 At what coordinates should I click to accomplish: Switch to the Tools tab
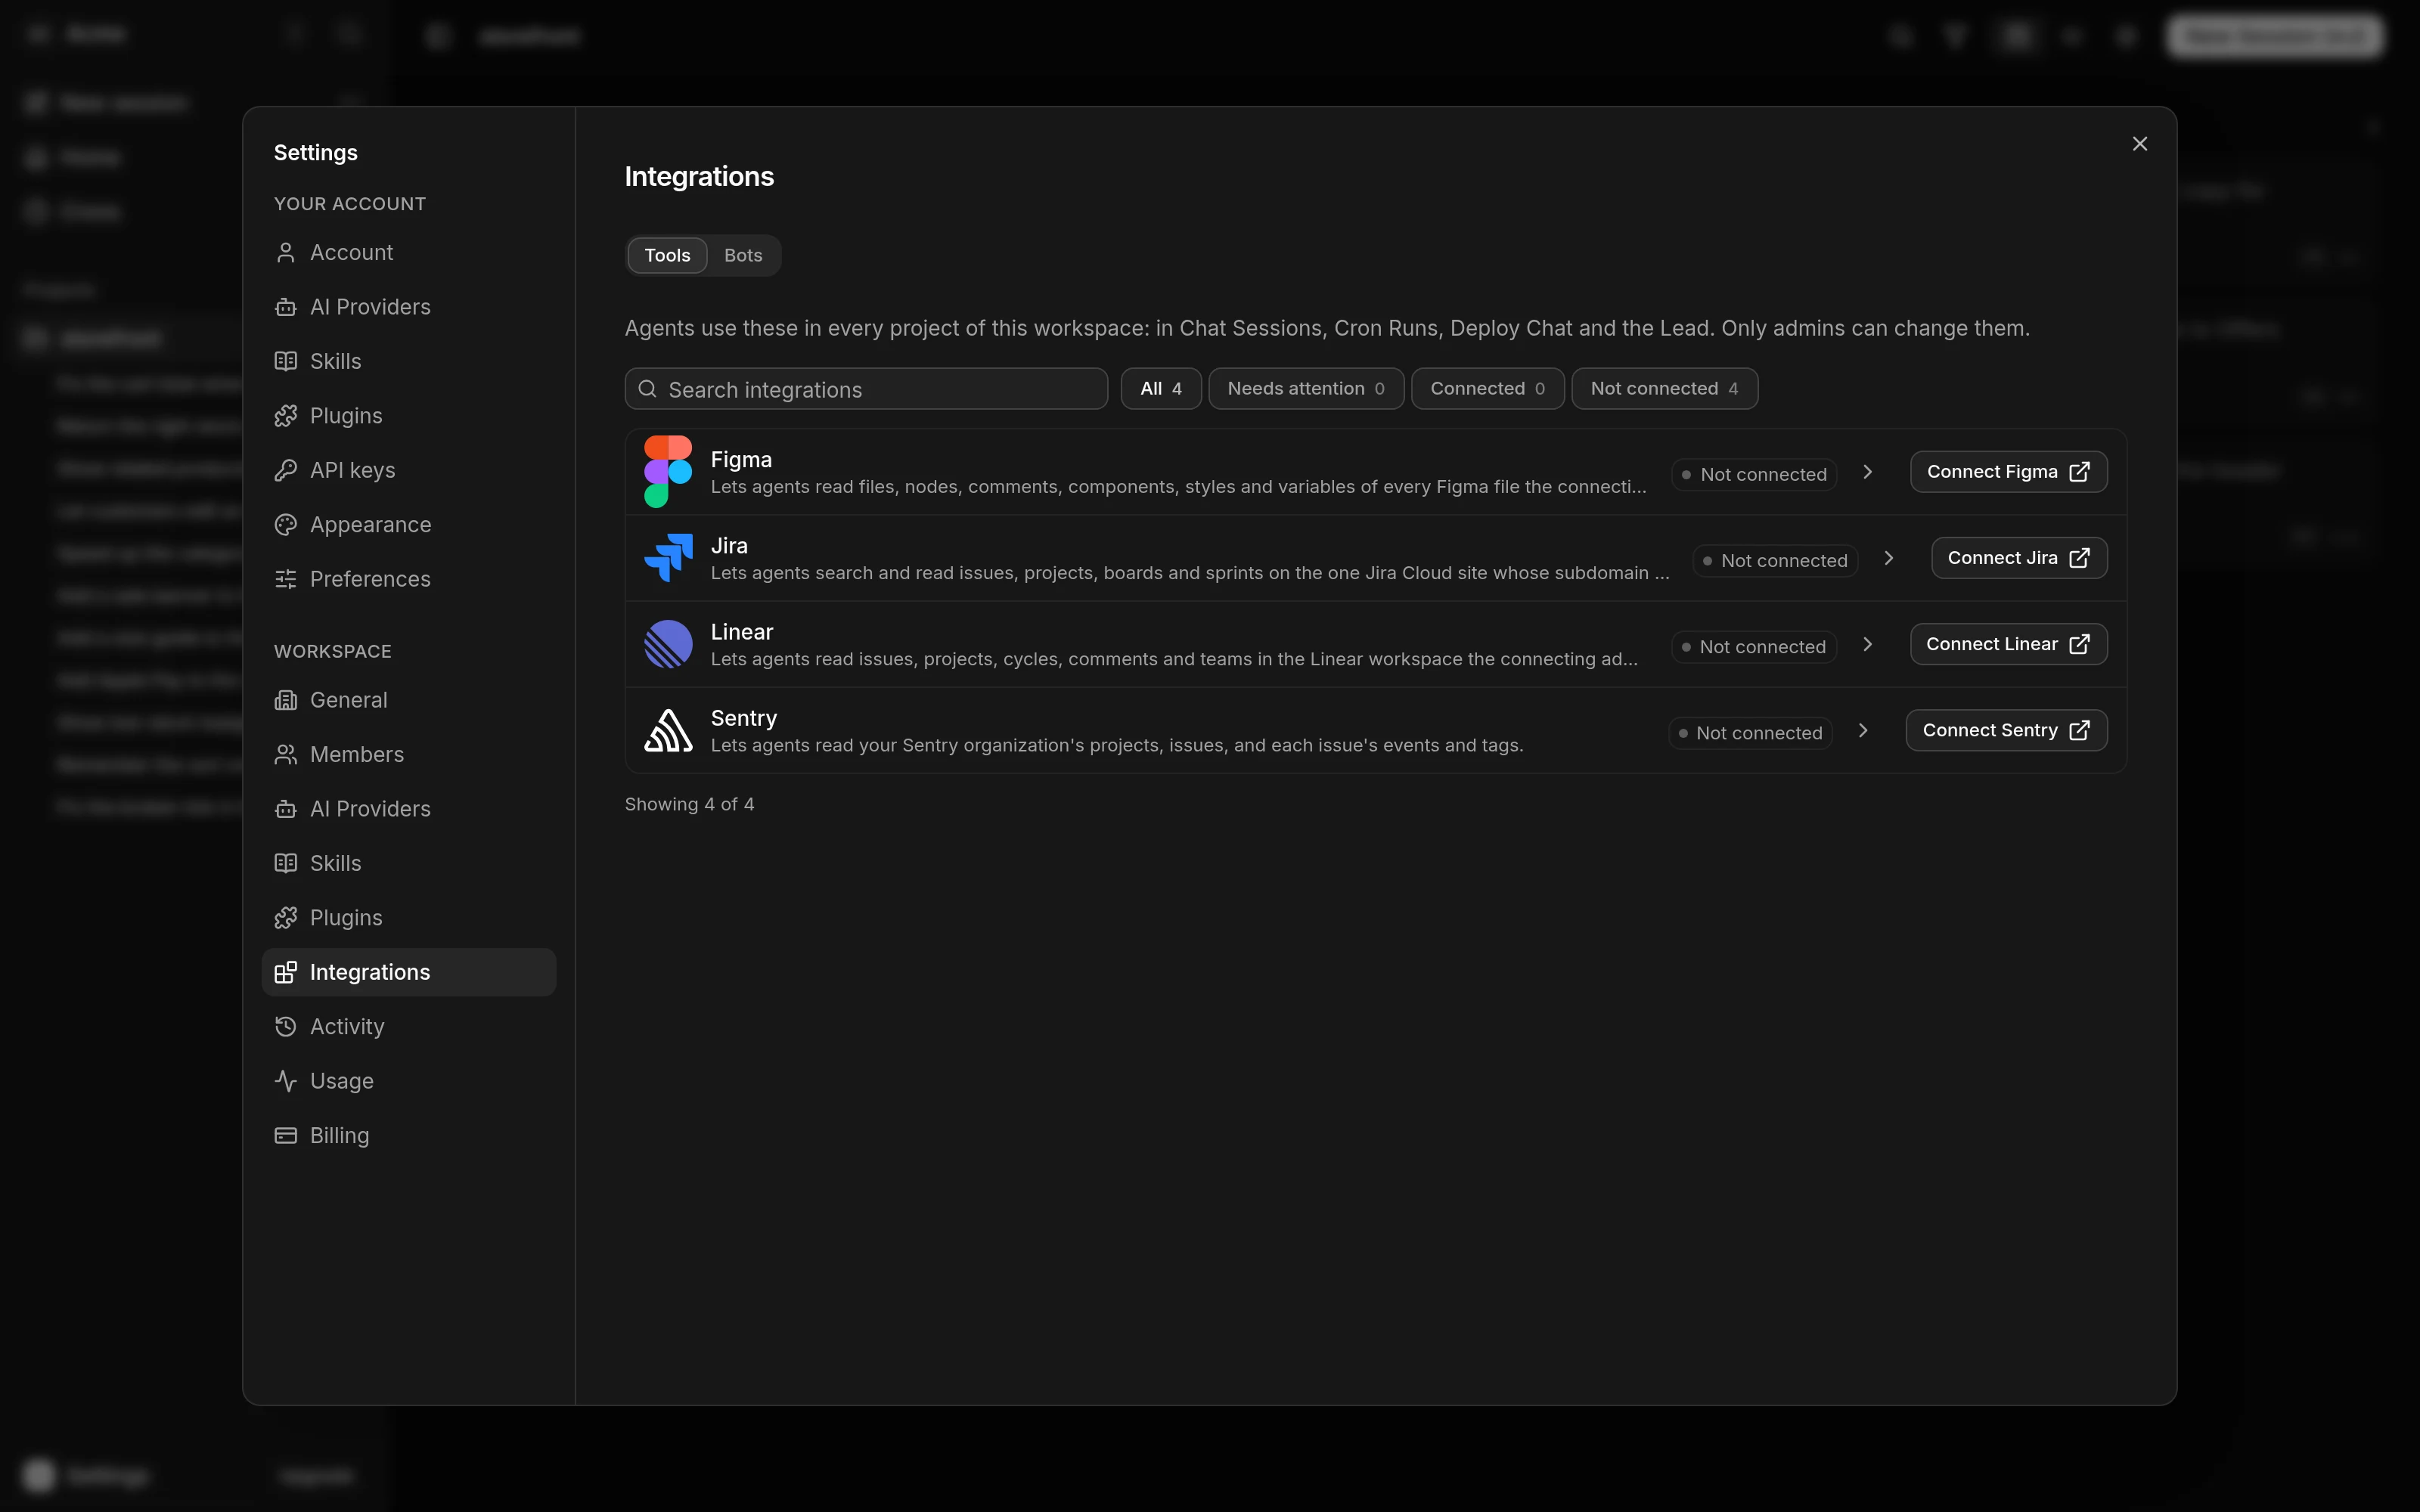[x=667, y=255]
